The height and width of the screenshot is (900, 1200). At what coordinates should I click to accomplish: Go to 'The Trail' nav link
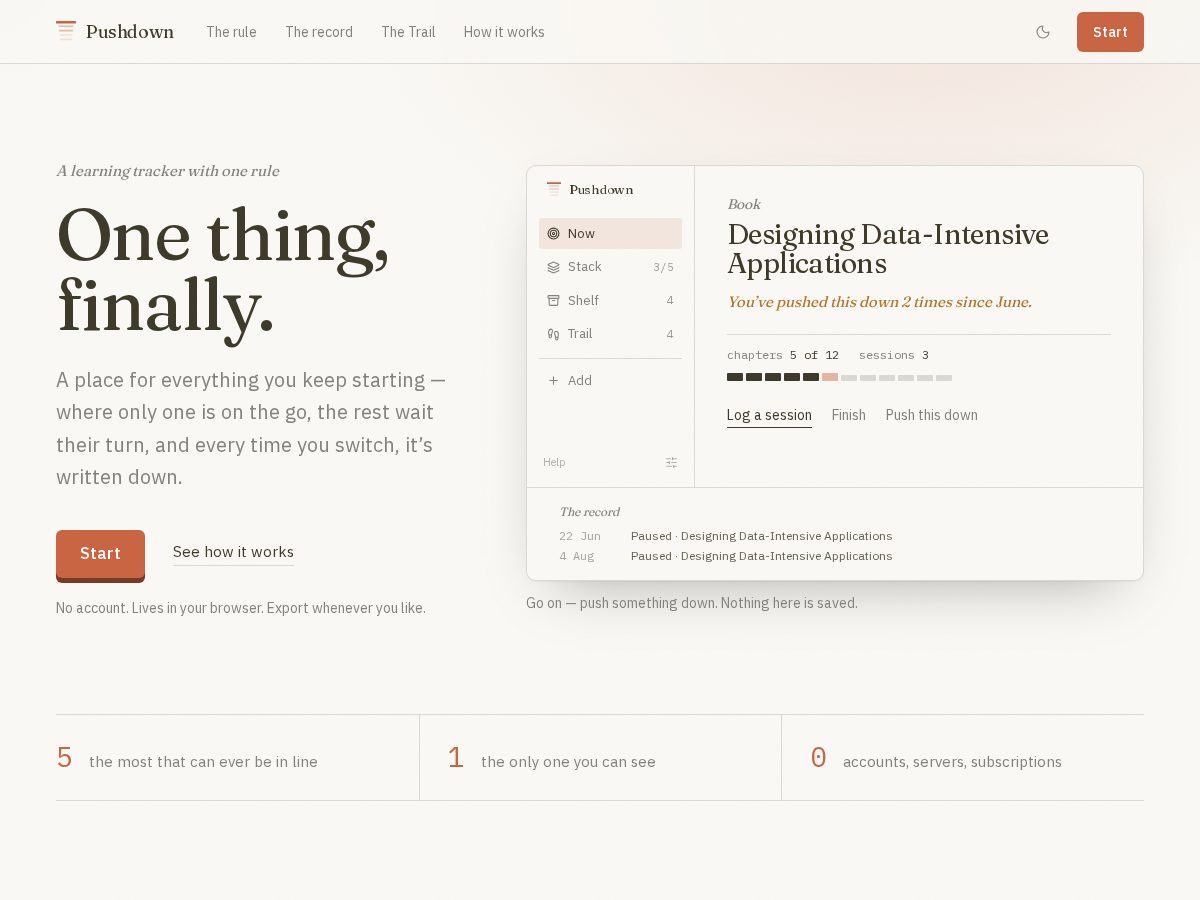click(x=408, y=32)
